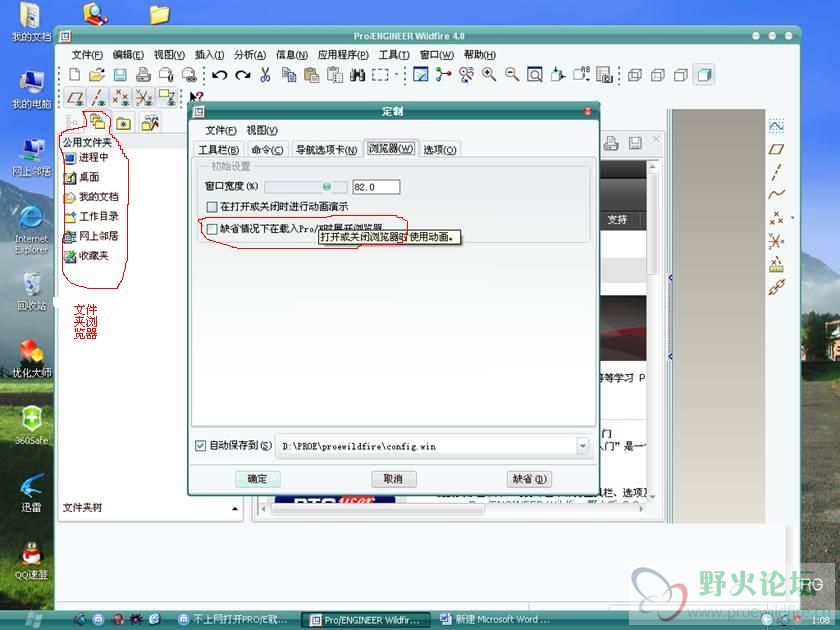Open the Microsoft Word taskbar item
The image size is (840, 630).
click(x=495, y=619)
